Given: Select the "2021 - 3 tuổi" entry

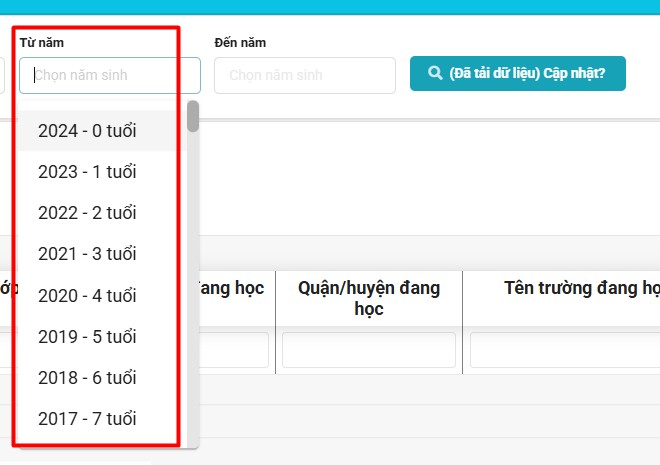Looking at the screenshot, I should [x=87, y=254].
